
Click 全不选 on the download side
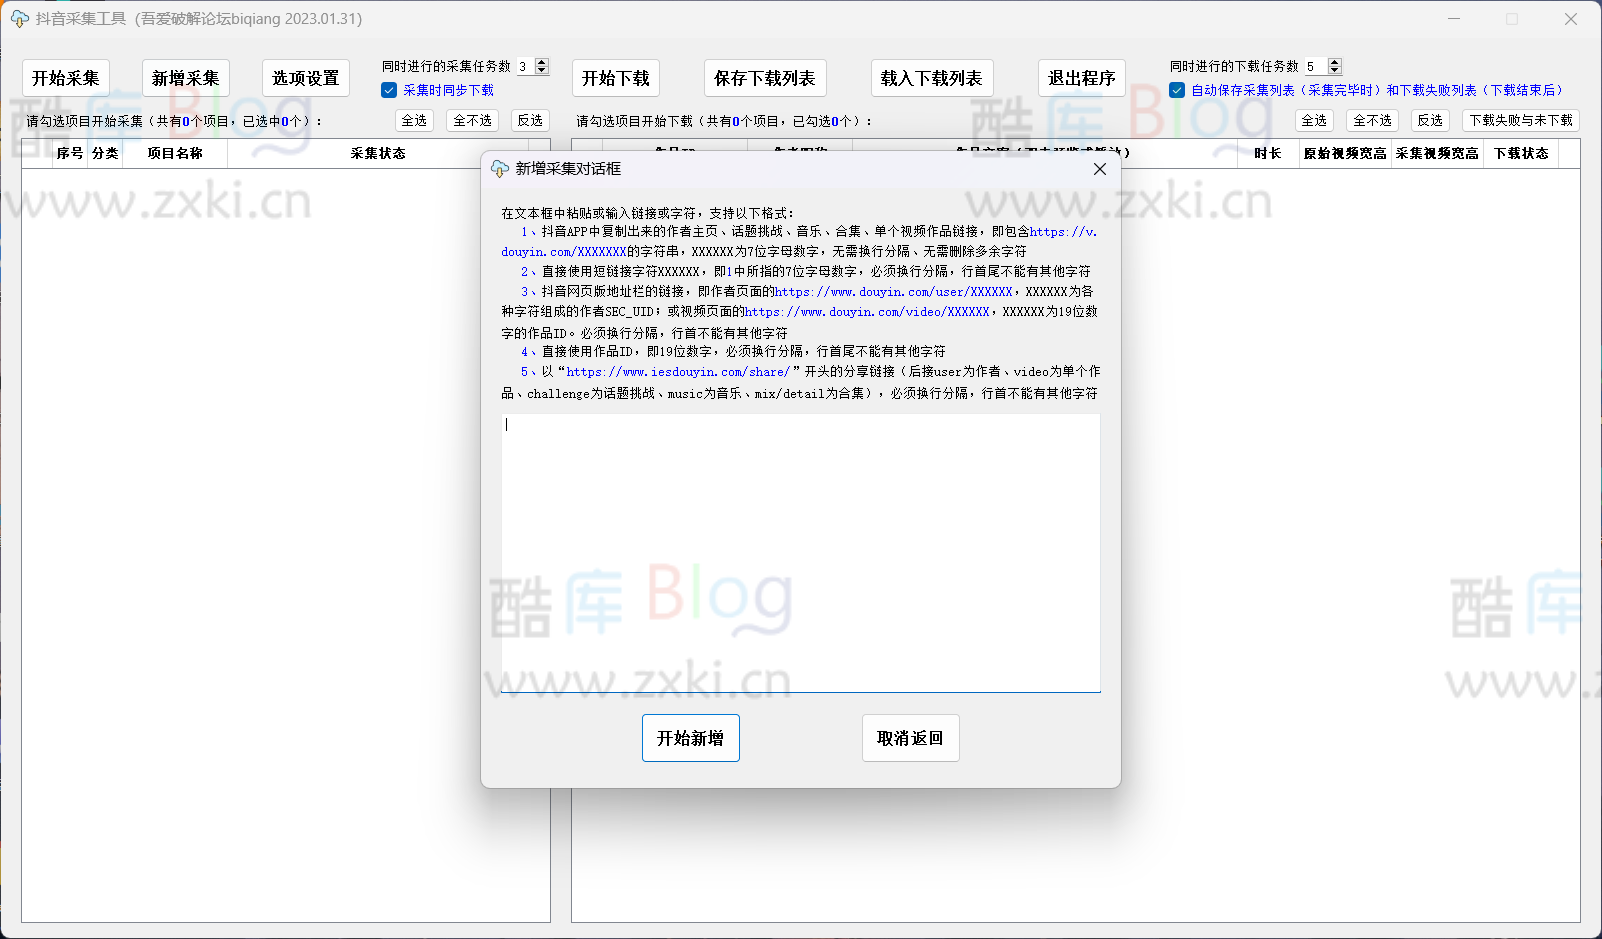click(x=1372, y=120)
